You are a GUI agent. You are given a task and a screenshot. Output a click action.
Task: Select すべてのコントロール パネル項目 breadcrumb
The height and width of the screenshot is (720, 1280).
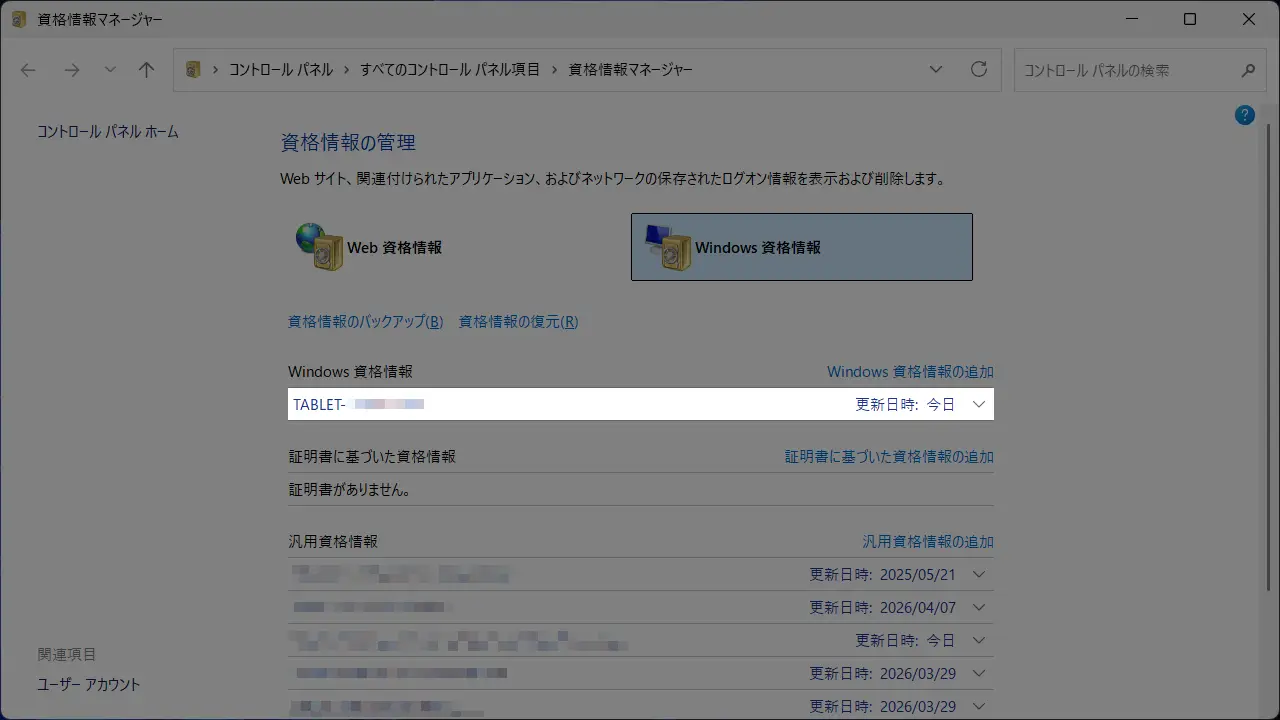pyautogui.click(x=450, y=70)
